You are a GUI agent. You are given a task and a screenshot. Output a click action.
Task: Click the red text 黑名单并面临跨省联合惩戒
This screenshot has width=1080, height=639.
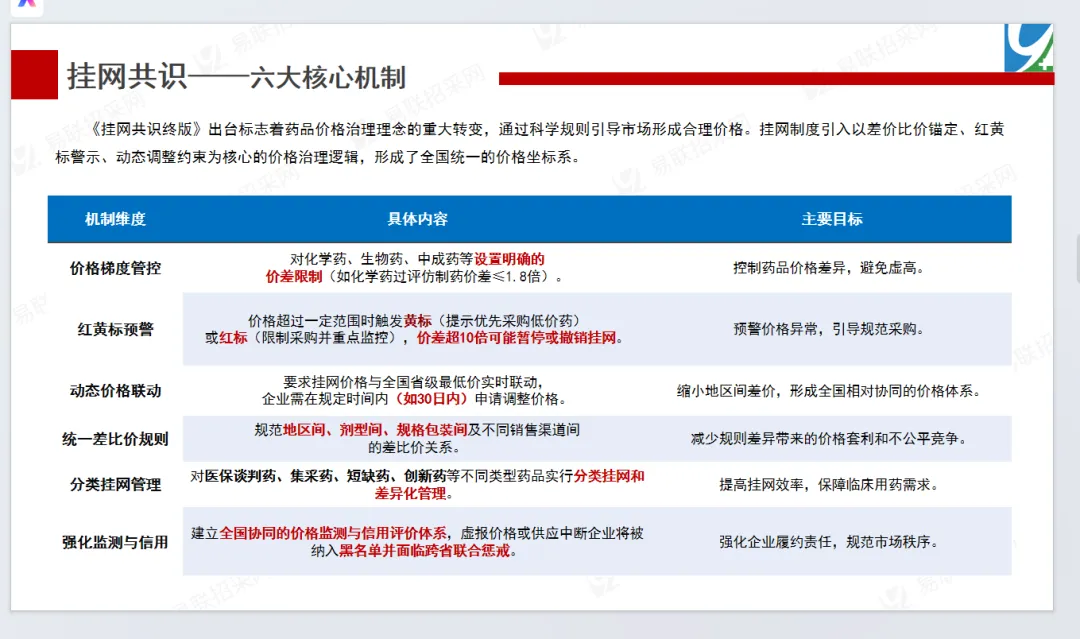click(425, 550)
